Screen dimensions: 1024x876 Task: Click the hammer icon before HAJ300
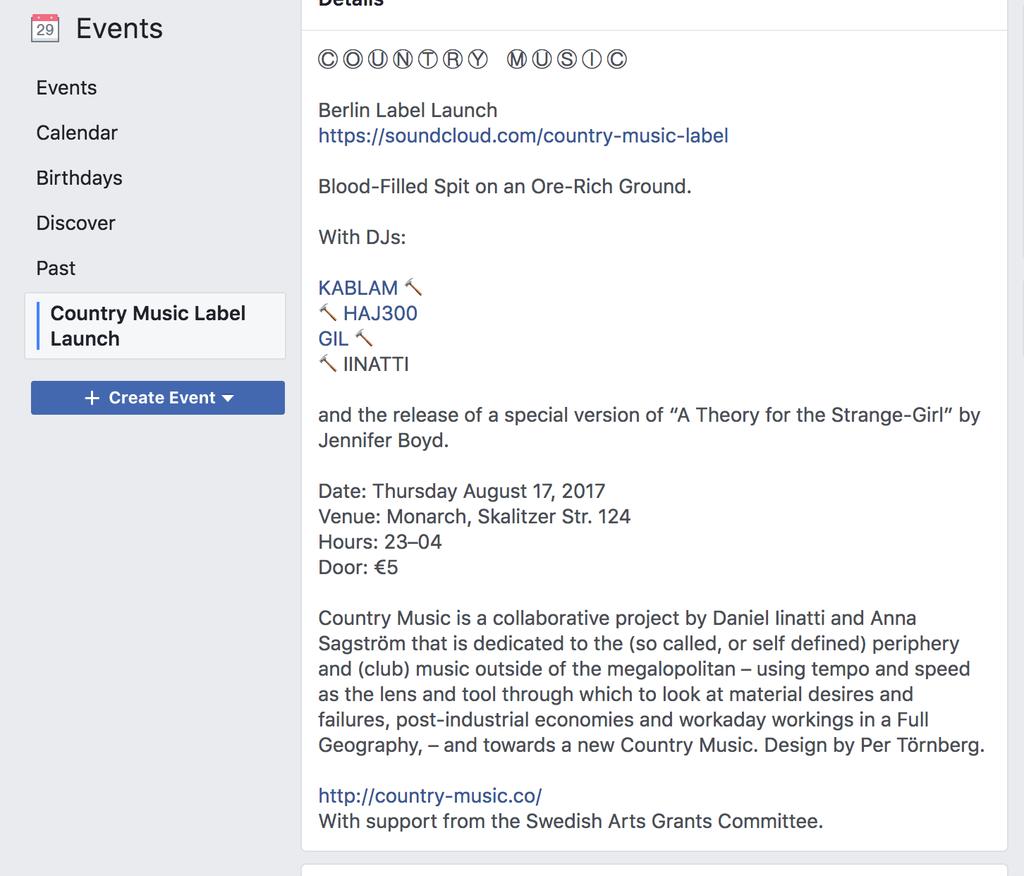pos(327,313)
